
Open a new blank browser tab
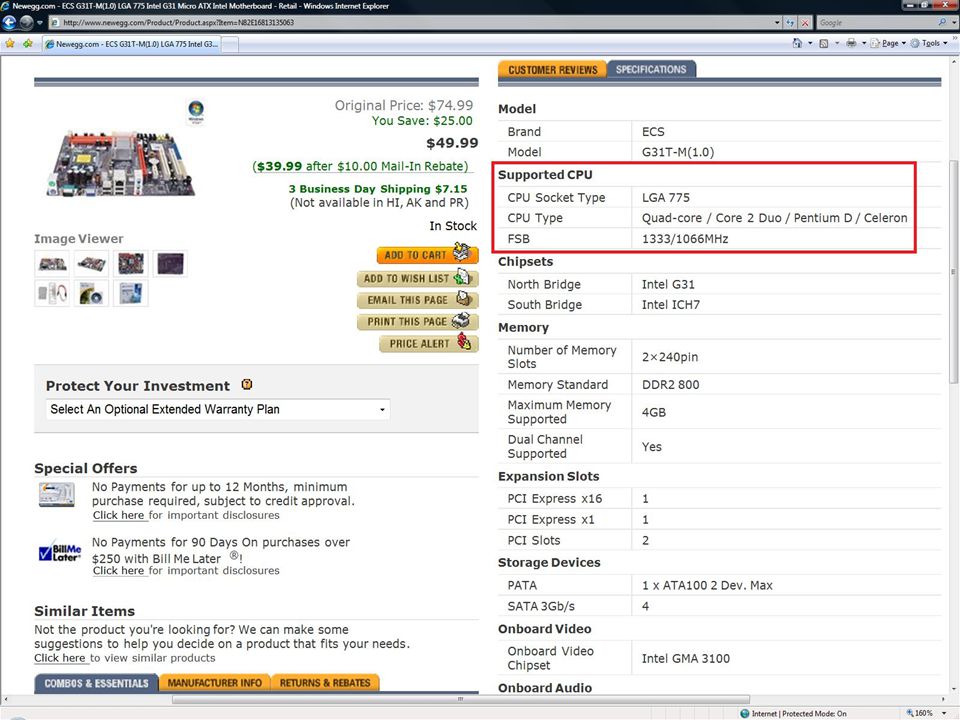[x=230, y=45]
